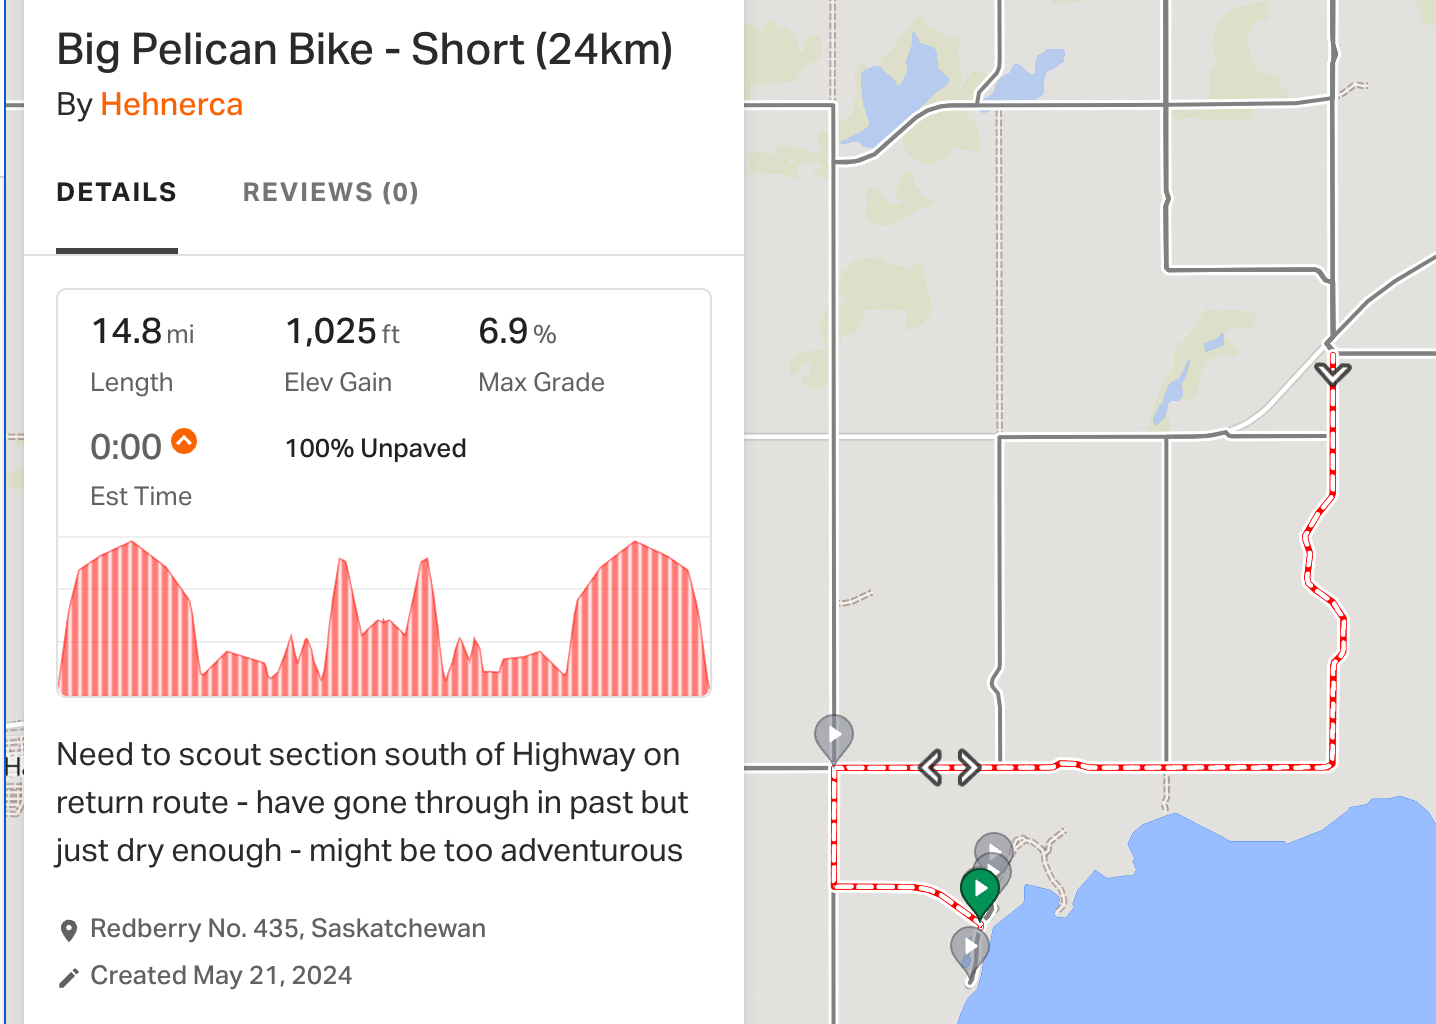The height and width of the screenshot is (1024, 1436).
Task: Click Redberry No. 435, Saskatchewan location
Action: [288, 928]
